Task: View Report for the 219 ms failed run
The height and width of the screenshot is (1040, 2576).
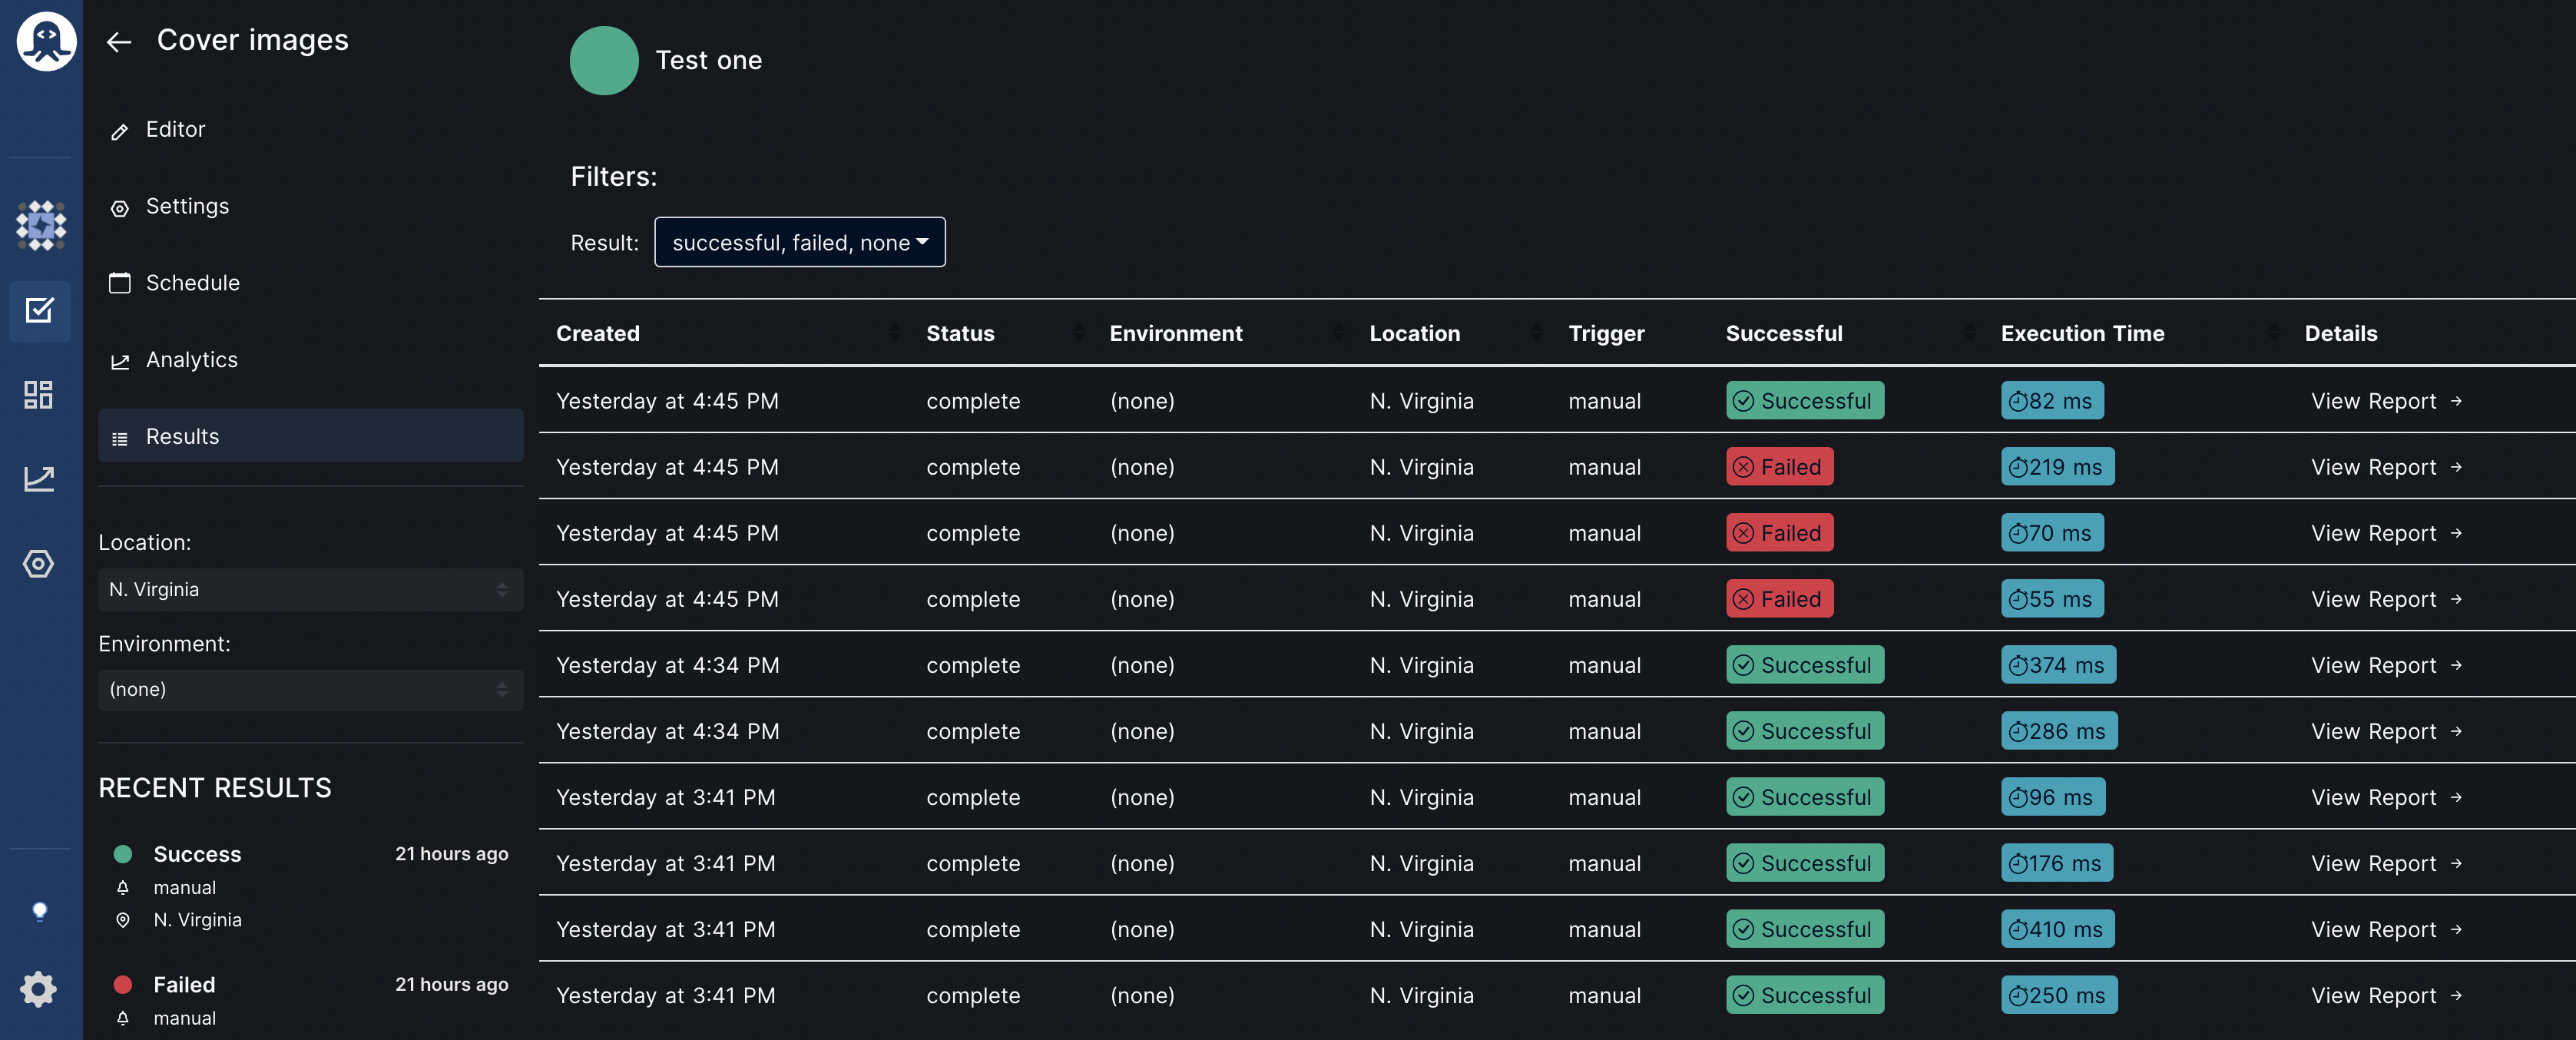Action: 2385,467
